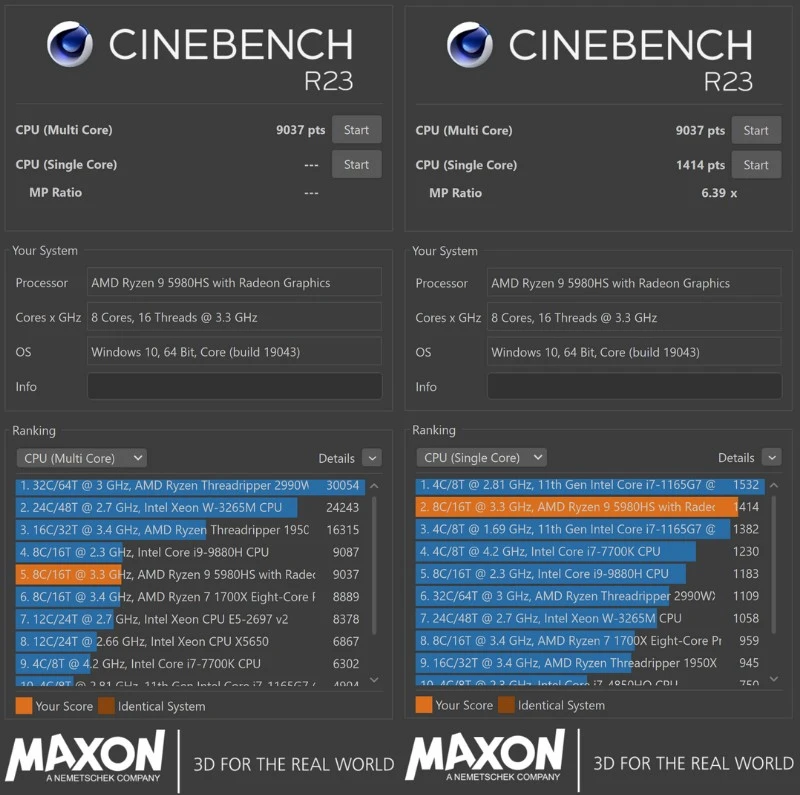Screen dimensions: 800x795
Task: Click the Processor field showing AMD Ryzen 9 5980HS
Action: pos(234,282)
